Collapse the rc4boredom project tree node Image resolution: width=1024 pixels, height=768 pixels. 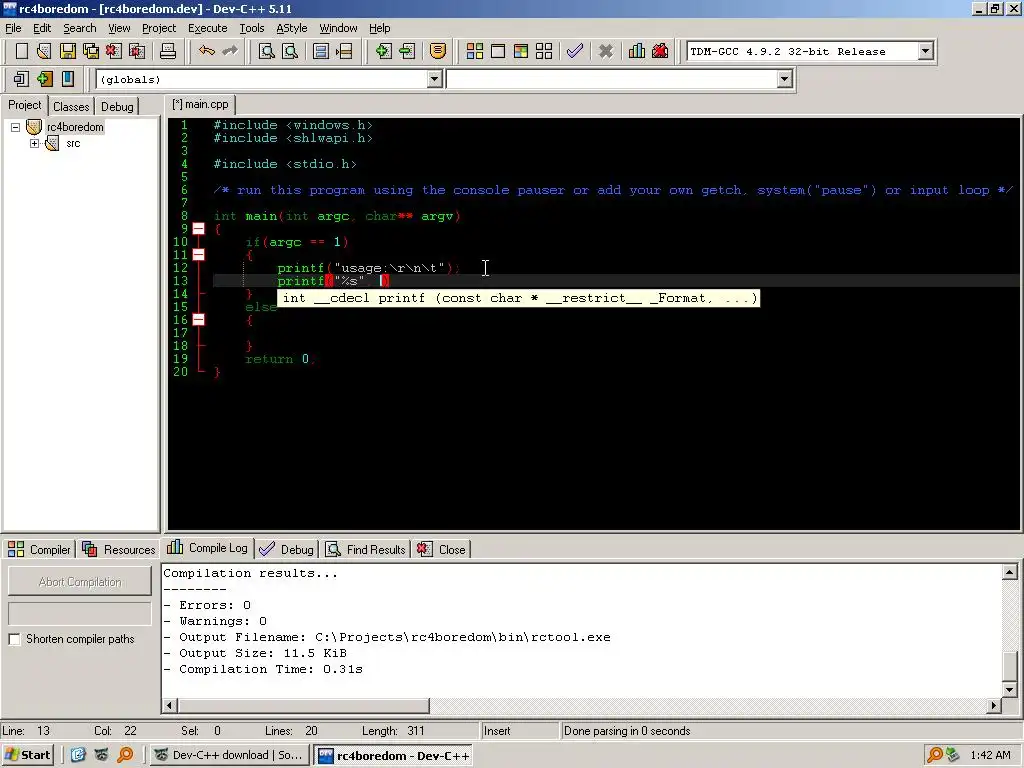point(15,127)
